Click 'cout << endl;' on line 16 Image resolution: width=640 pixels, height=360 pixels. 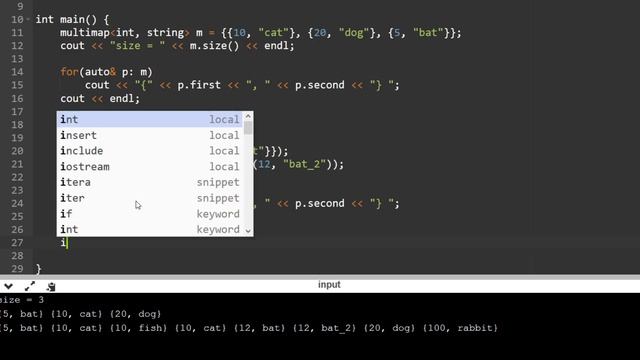[x=100, y=98]
